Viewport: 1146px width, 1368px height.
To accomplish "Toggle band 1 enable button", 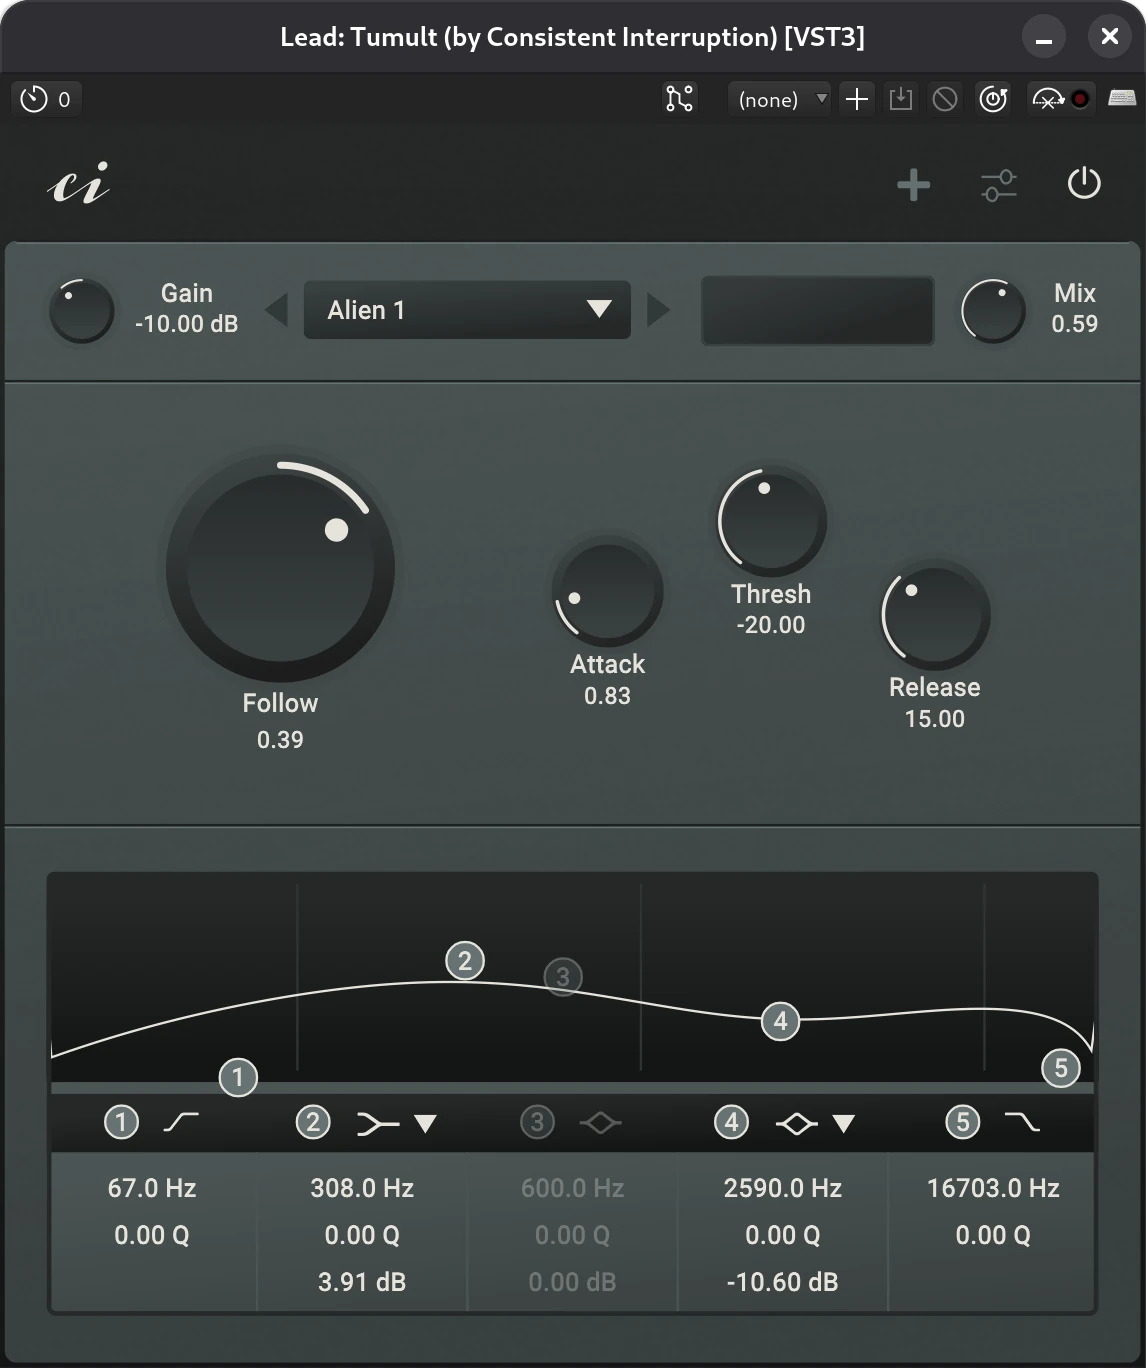I will 122,1122.
